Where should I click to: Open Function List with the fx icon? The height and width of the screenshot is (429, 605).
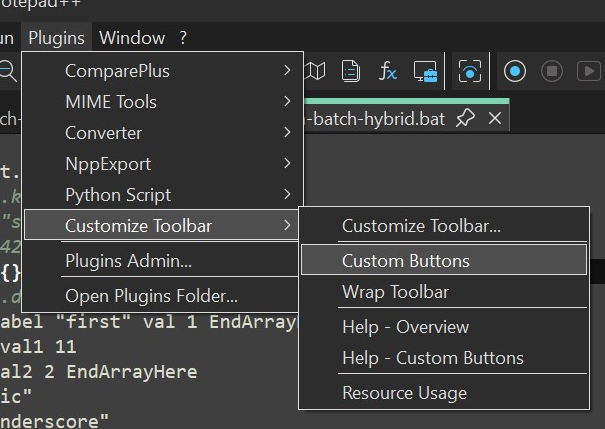point(387,71)
